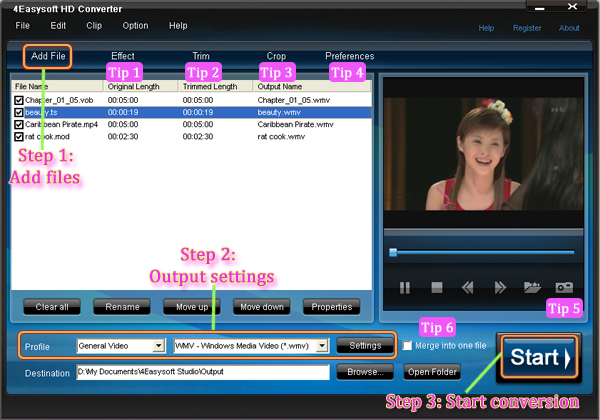
Task: Uncheck the beauty.ts file checkbox
Action: pos(18,112)
